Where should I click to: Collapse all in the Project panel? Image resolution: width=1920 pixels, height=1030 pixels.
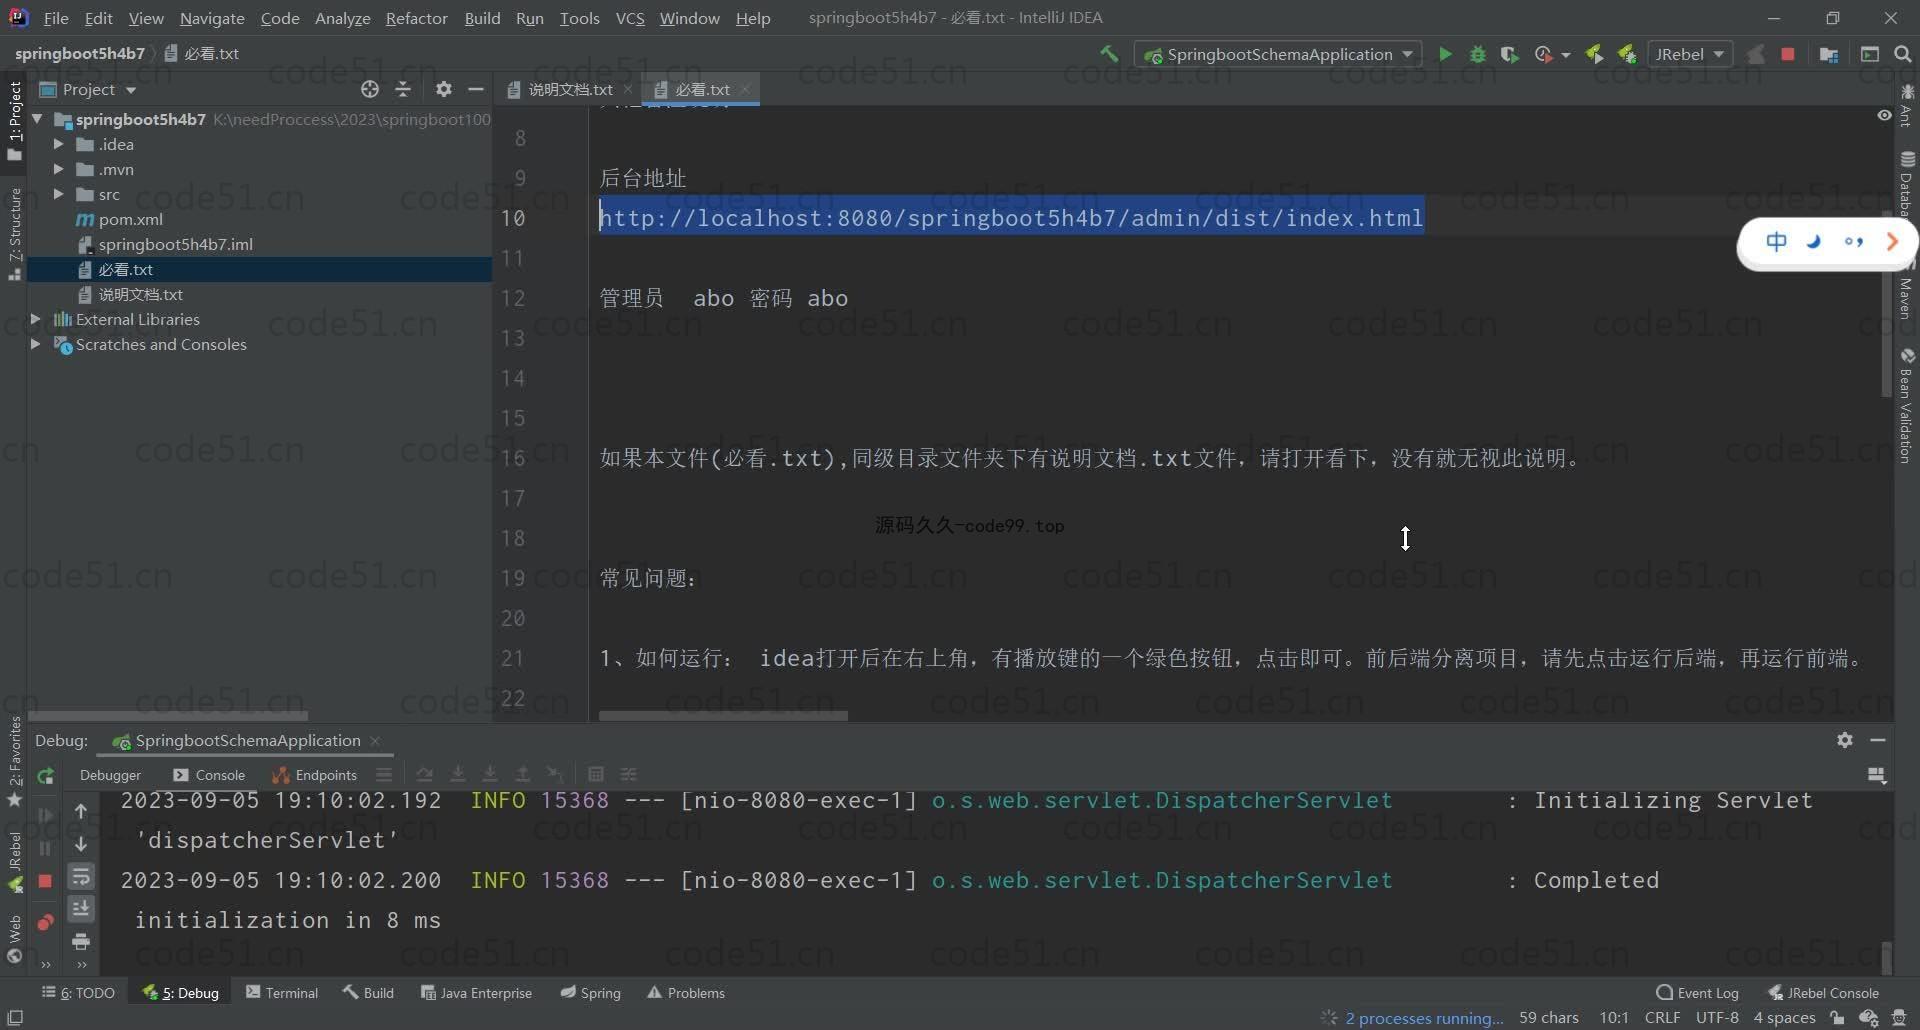[403, 89]
